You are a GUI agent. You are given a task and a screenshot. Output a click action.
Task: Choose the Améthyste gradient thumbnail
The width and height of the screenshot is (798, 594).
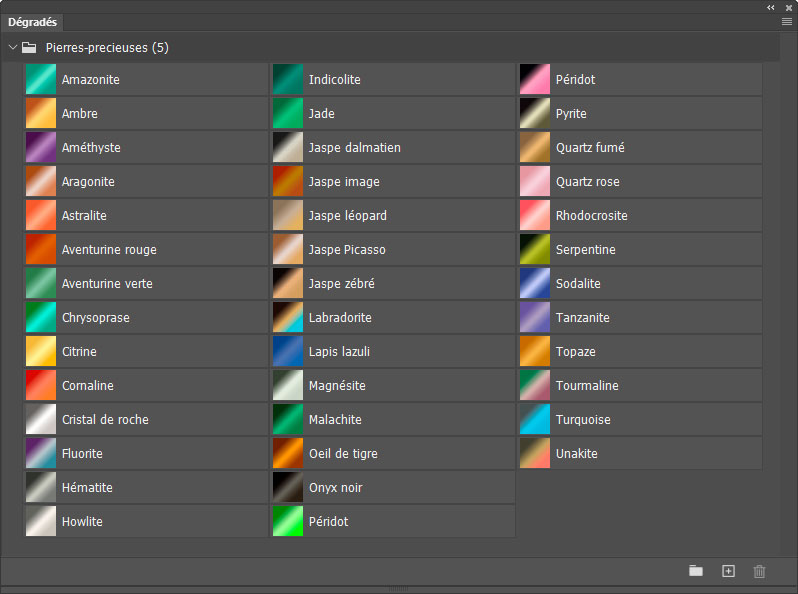(x=41, y=148)
